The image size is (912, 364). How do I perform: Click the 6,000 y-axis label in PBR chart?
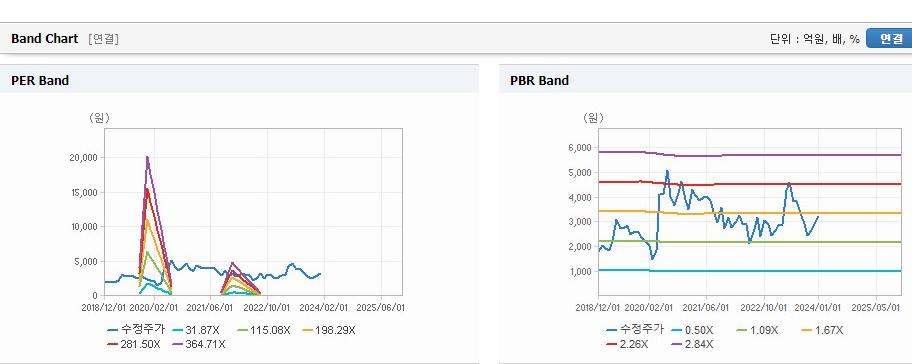tap(579, 148)
